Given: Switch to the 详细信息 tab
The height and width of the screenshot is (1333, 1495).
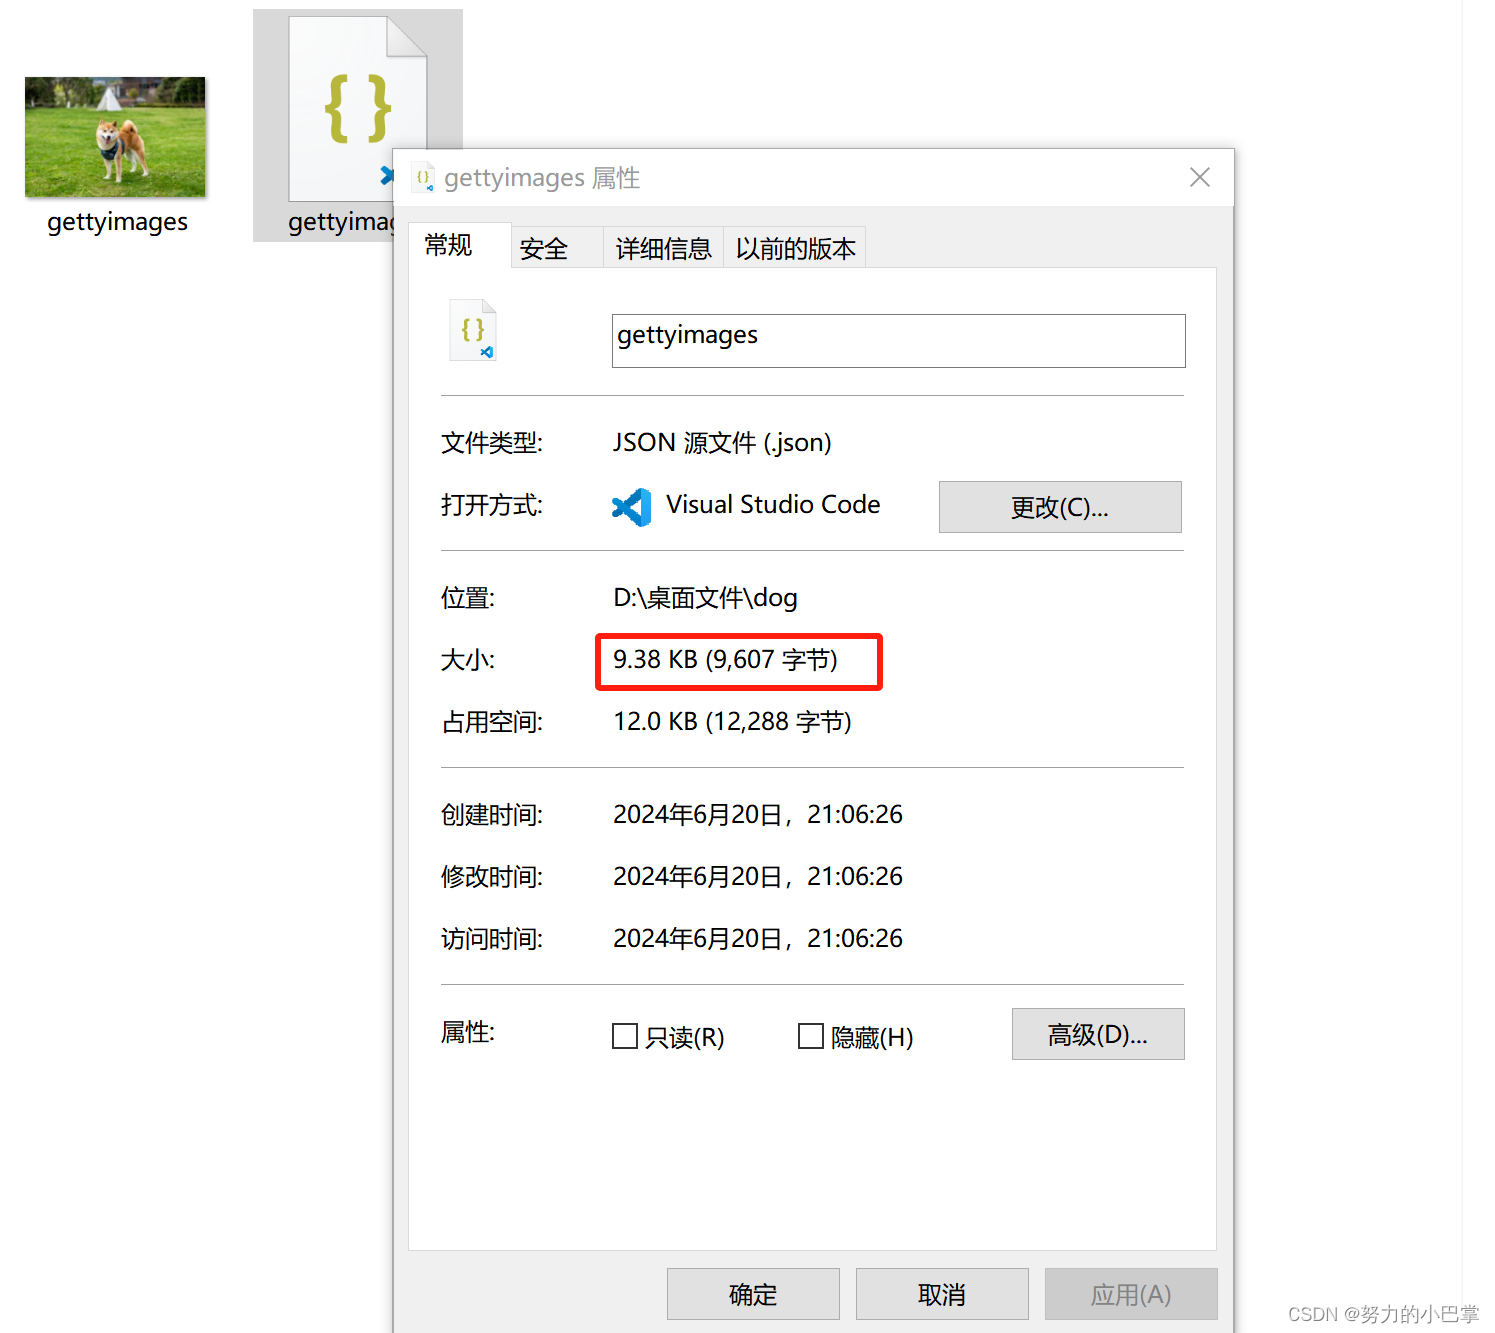Looking at the screenshot, I should (x=663, y=249).
